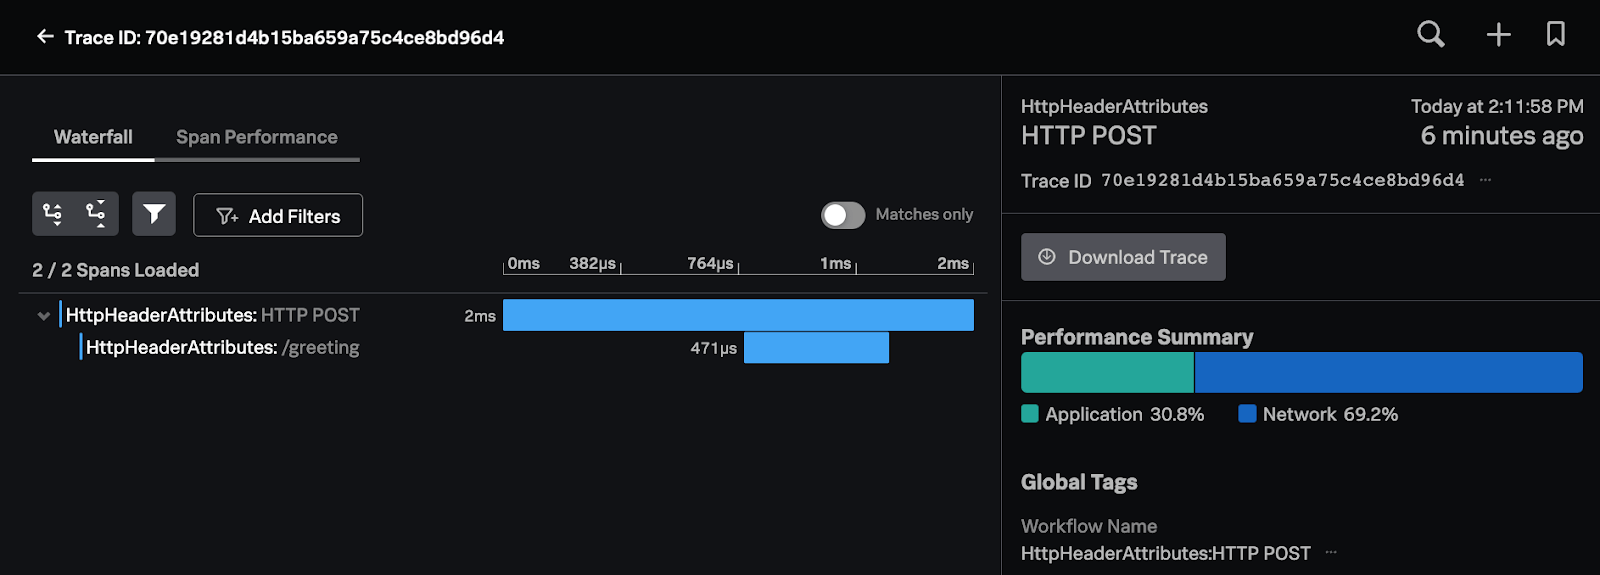Click the Performance Summary heading

[x=1137, y=337]
